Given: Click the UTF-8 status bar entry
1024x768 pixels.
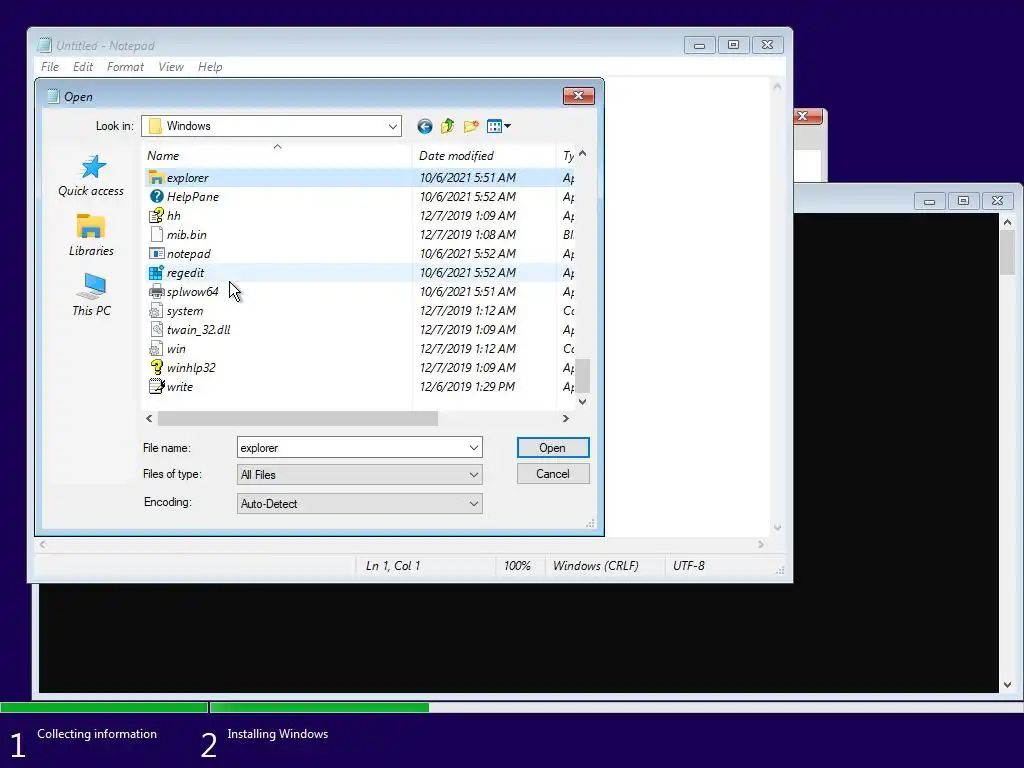Looking at the screenshot, I should (688, 566).
